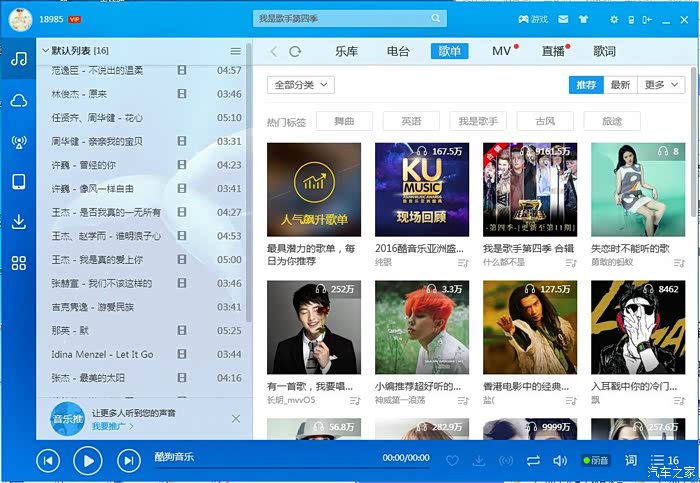Click the 我是歌手 hot tag
The width and height of the screenshot is (700, 483).
pyautogui.click(x=478, y=121)
